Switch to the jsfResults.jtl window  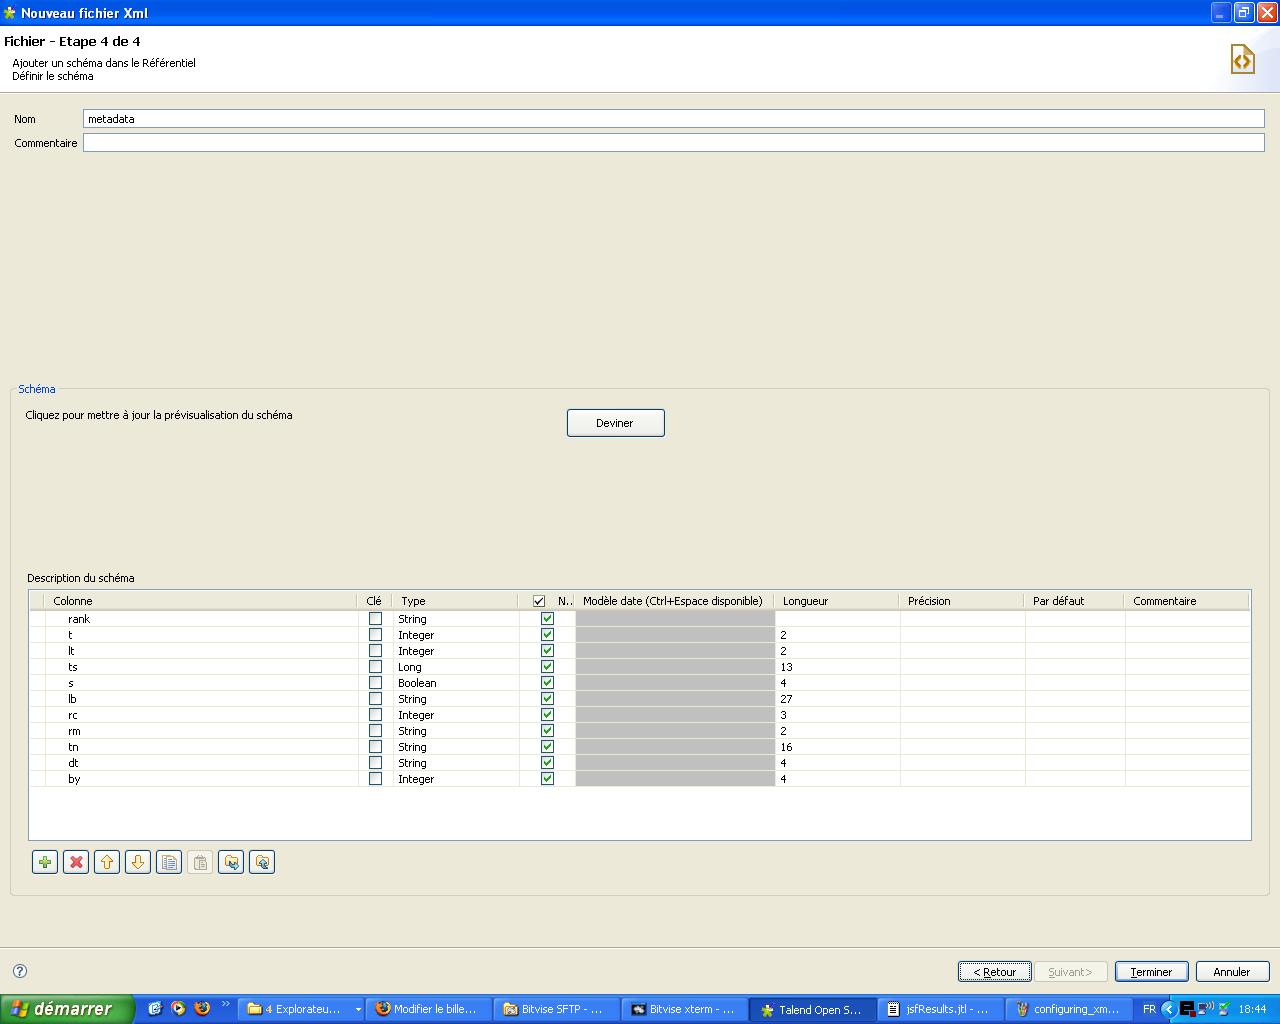tap(940, 1009)
